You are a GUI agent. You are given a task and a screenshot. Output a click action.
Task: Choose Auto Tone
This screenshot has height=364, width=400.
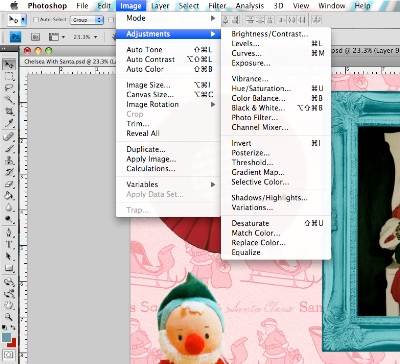pos(168,50)
